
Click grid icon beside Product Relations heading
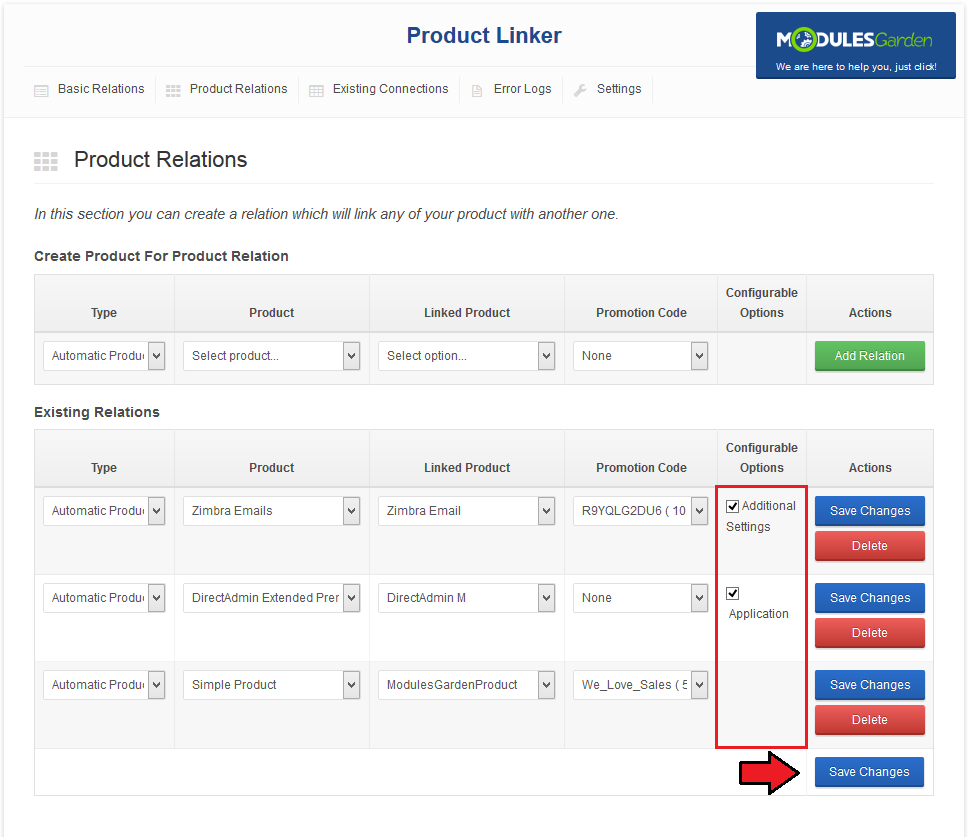point(46,161)
